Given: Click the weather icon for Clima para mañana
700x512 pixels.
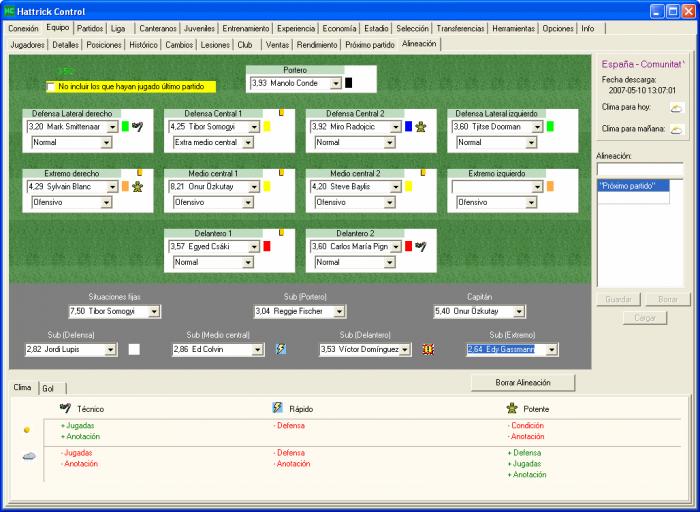Looking at the screenshot, I should pos(677,129).
